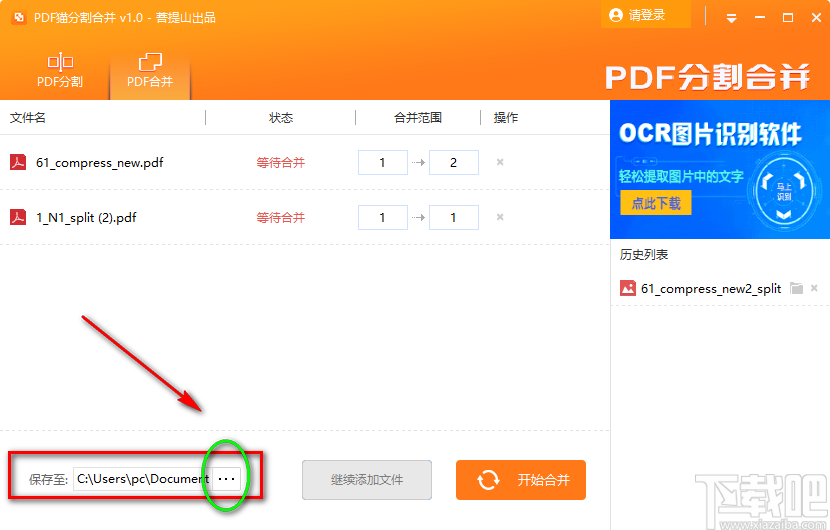Open history item 61_compress_new2_split

point(711,289)
